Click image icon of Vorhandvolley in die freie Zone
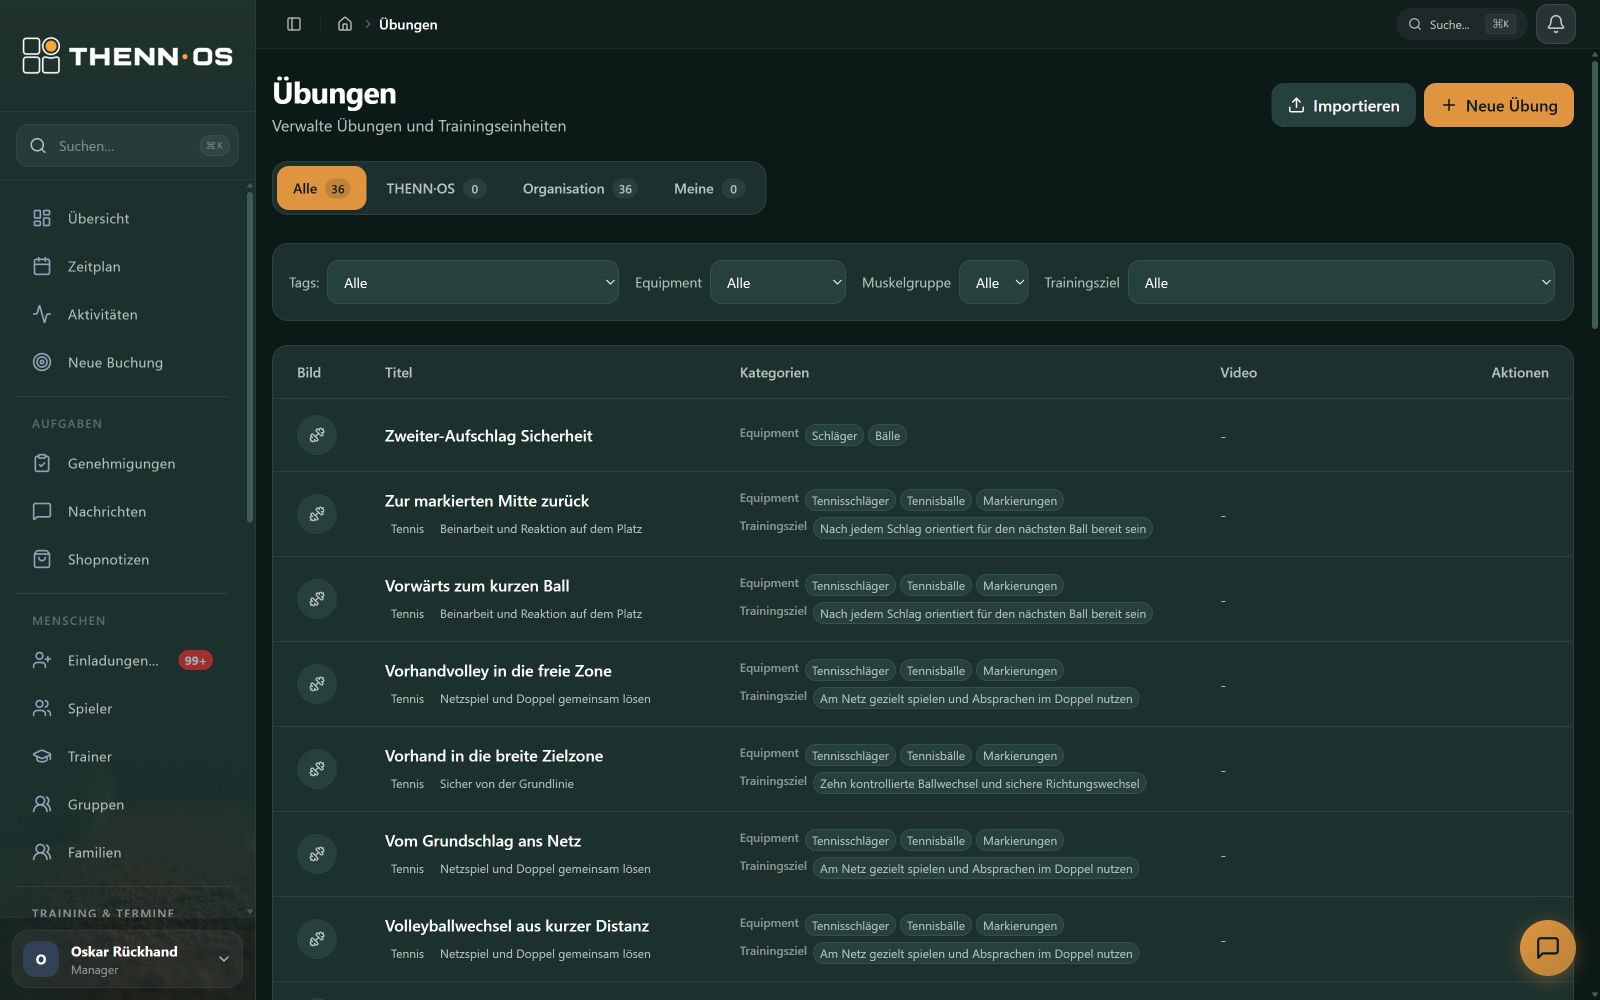 317,684
